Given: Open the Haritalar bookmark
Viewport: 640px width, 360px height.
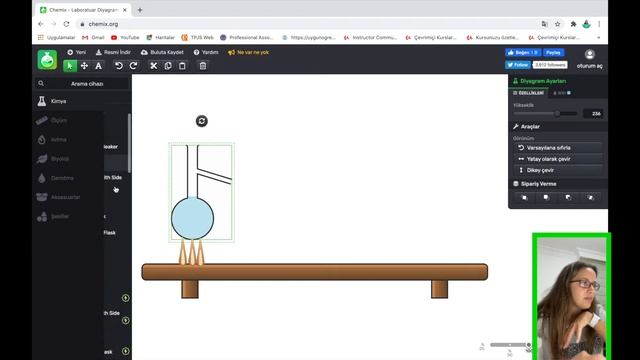Looking at the screenshot, I should [160, 37].
